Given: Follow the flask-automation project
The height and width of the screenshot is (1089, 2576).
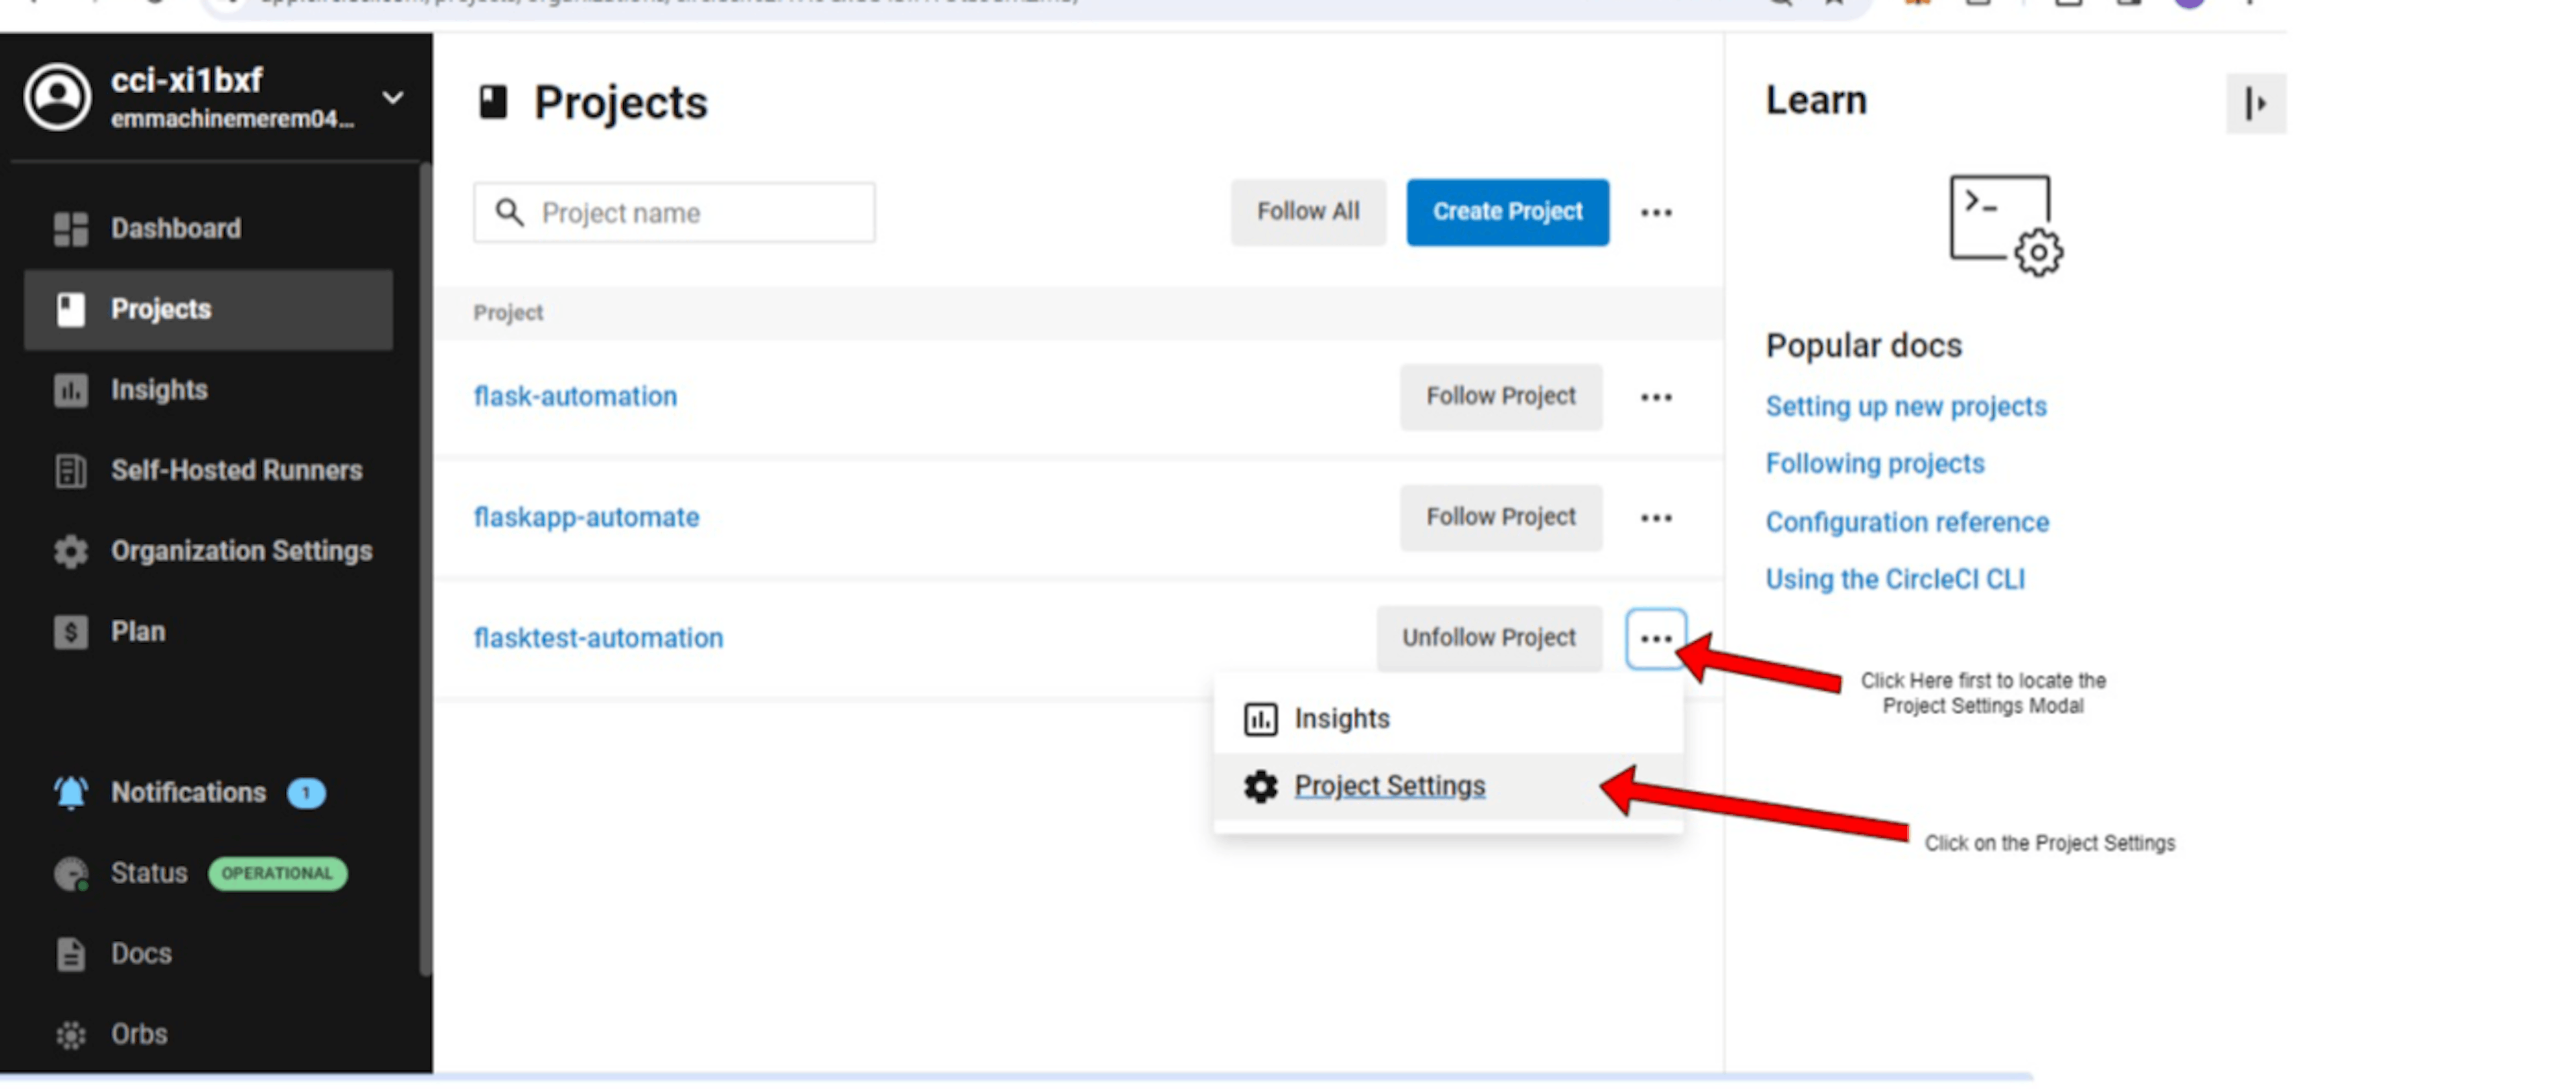Looking at the screenshot, I should 1501,397.
